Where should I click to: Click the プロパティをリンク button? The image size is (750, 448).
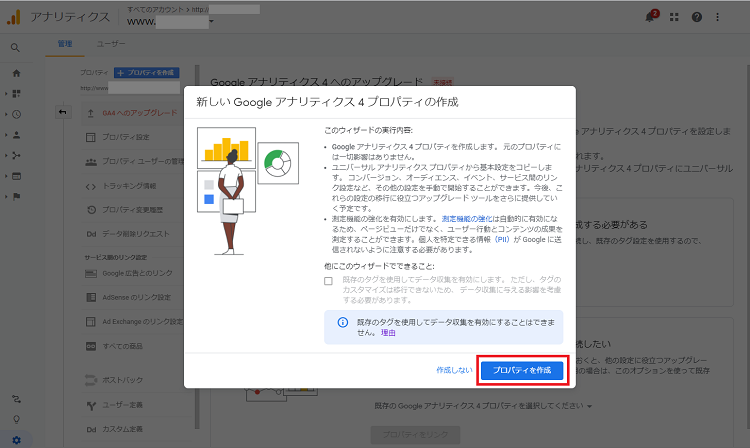[x=415, y=435]
